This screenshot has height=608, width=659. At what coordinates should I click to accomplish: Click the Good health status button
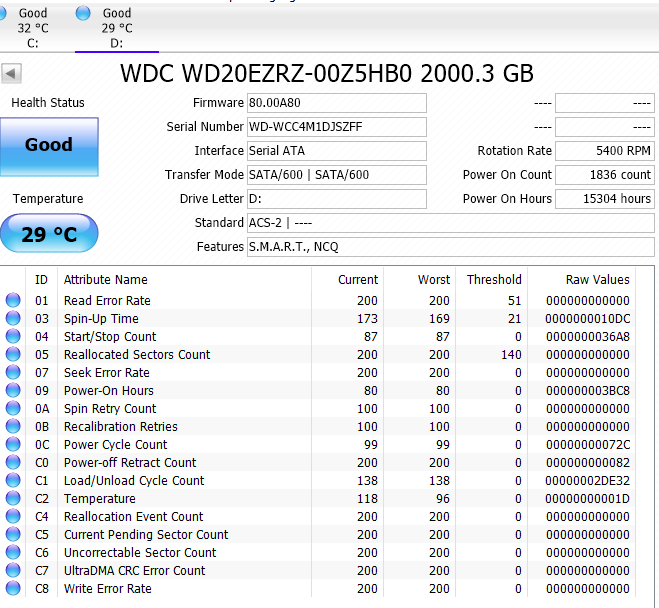(49, 147)
